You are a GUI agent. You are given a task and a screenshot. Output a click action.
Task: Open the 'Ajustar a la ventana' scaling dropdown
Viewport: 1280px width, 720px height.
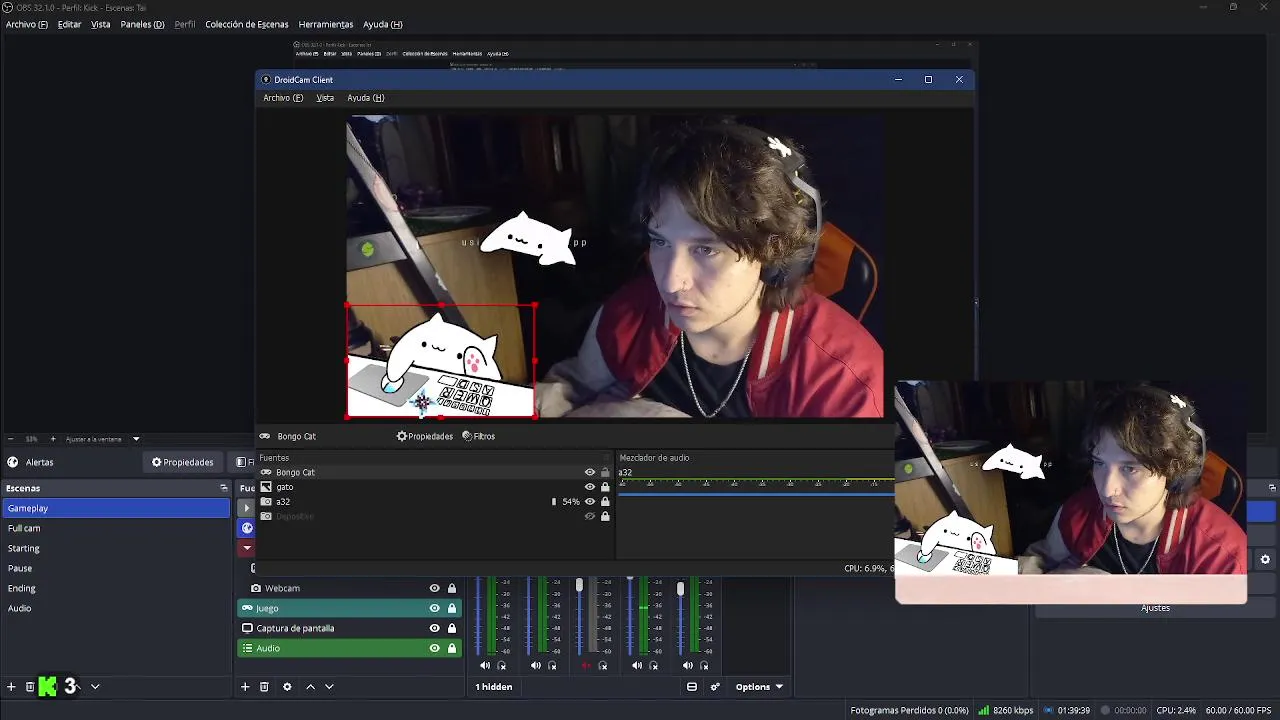click(x=103, y=439)
